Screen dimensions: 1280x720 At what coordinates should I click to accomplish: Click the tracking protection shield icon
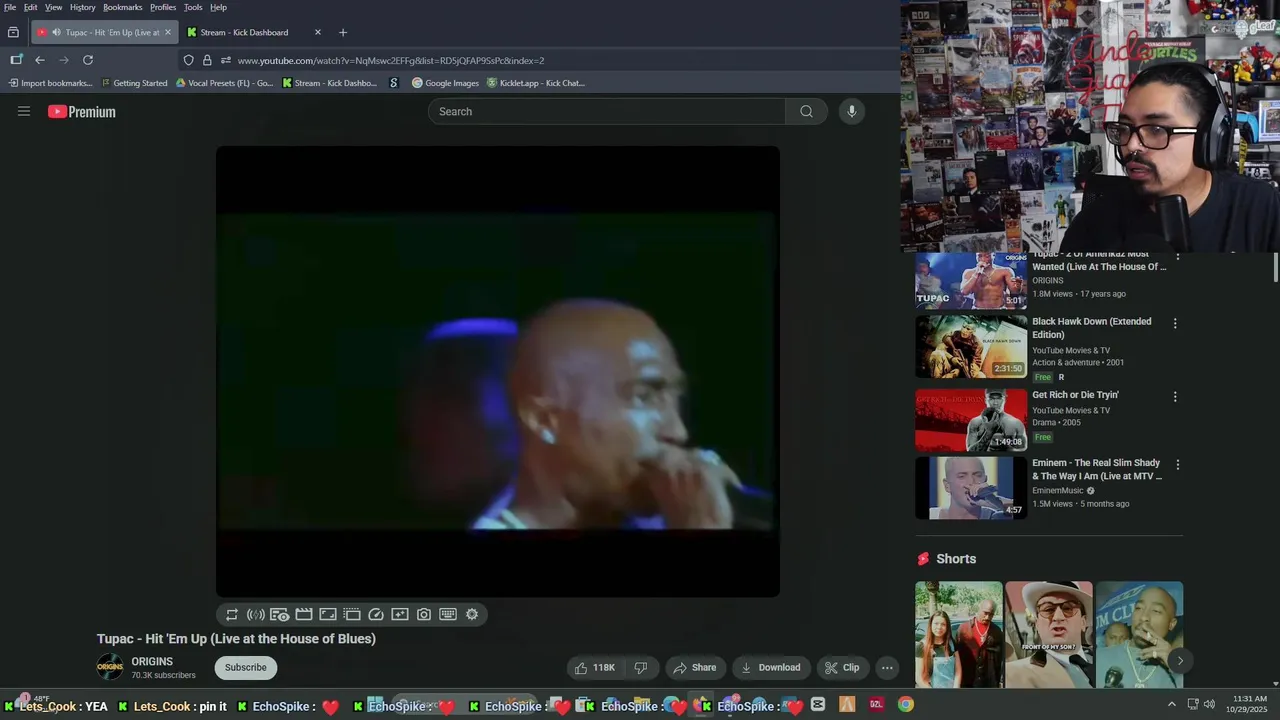[188, 60]
